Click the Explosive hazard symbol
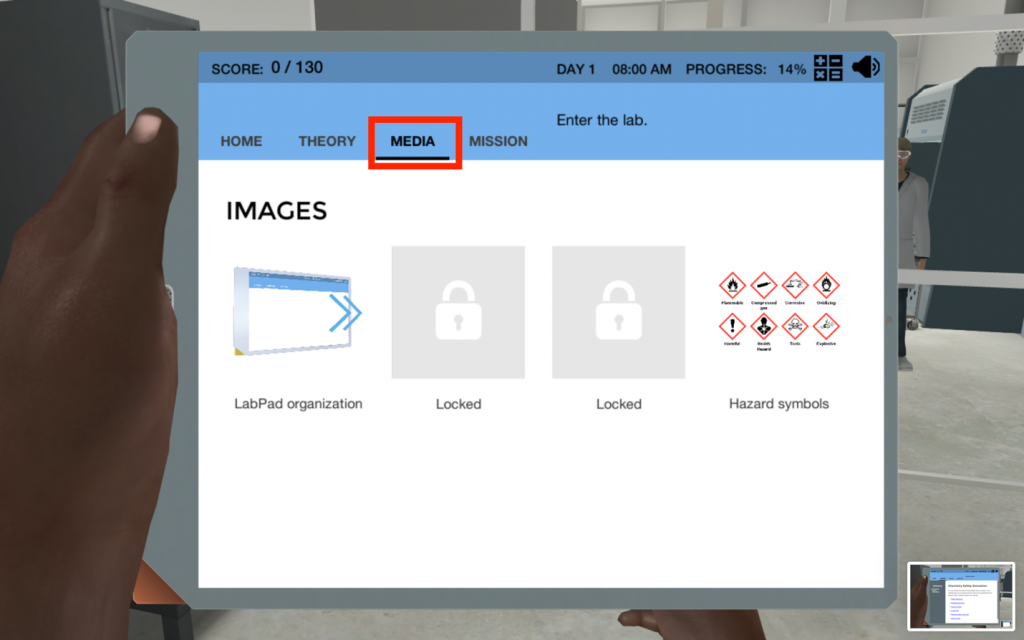This screenshot has width=1024, height=640. 825,326
